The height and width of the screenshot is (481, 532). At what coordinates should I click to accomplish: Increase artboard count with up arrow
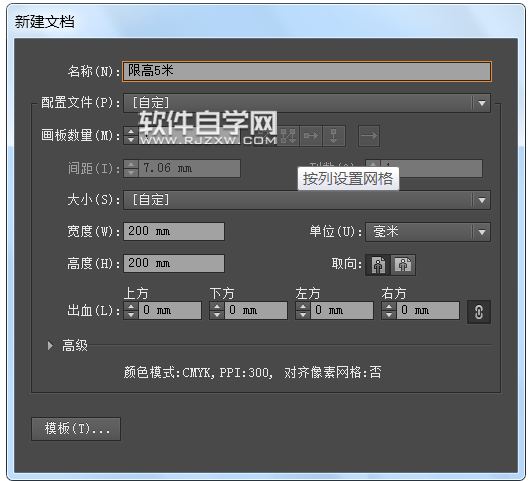[x=131, y=132]
